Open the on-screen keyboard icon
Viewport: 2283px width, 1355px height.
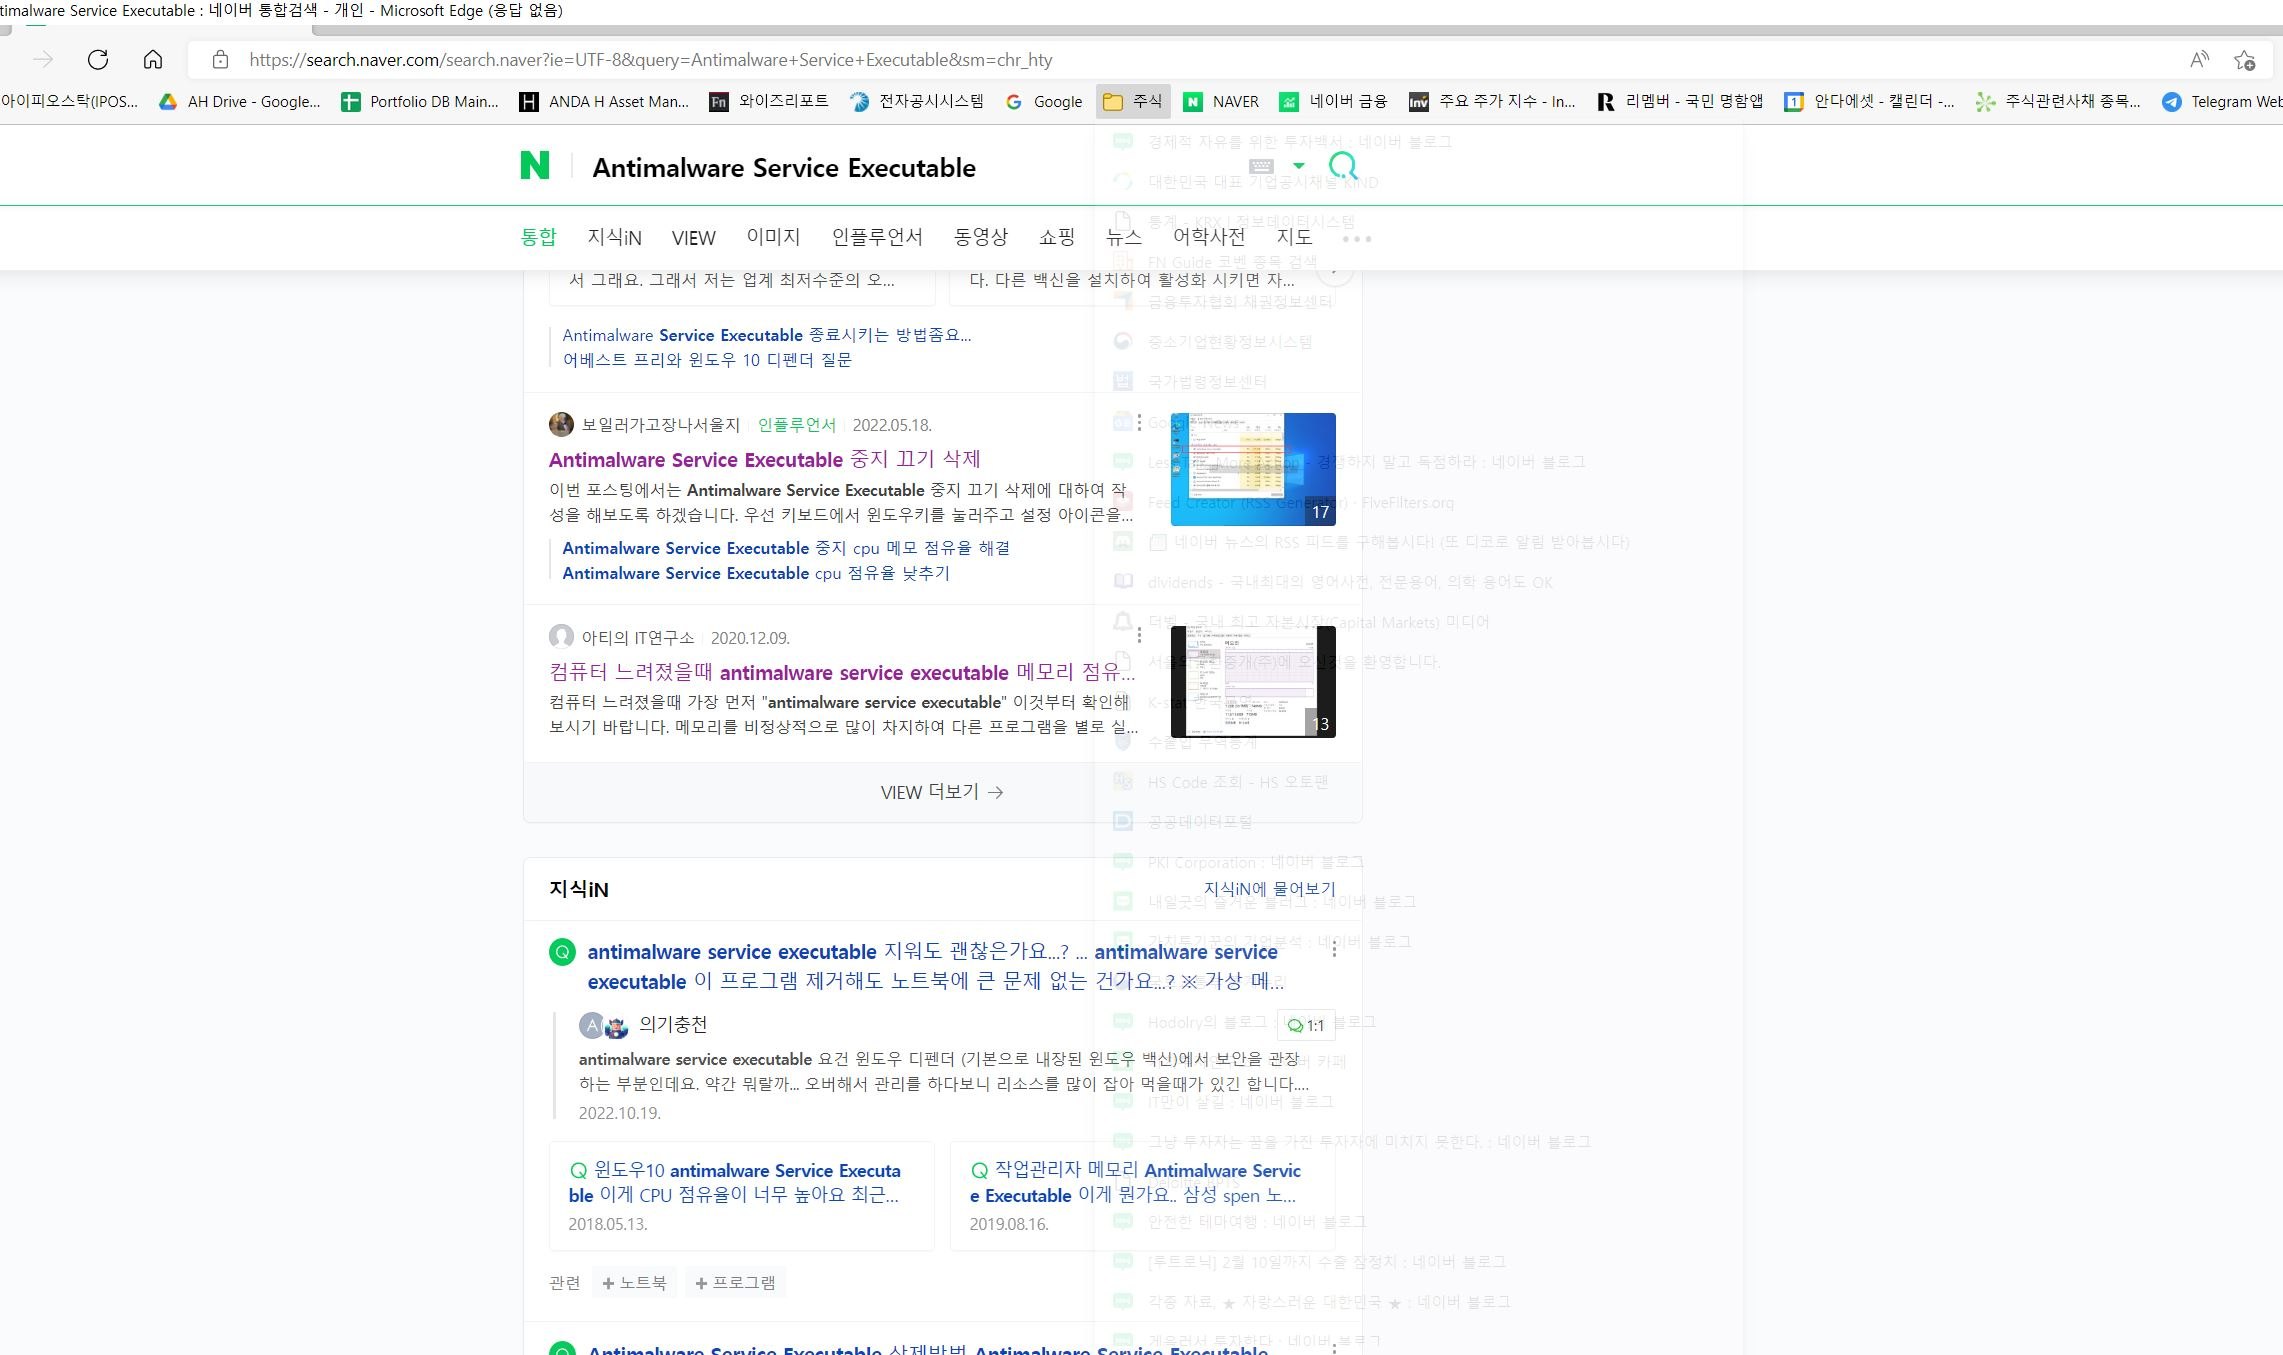1261,166
